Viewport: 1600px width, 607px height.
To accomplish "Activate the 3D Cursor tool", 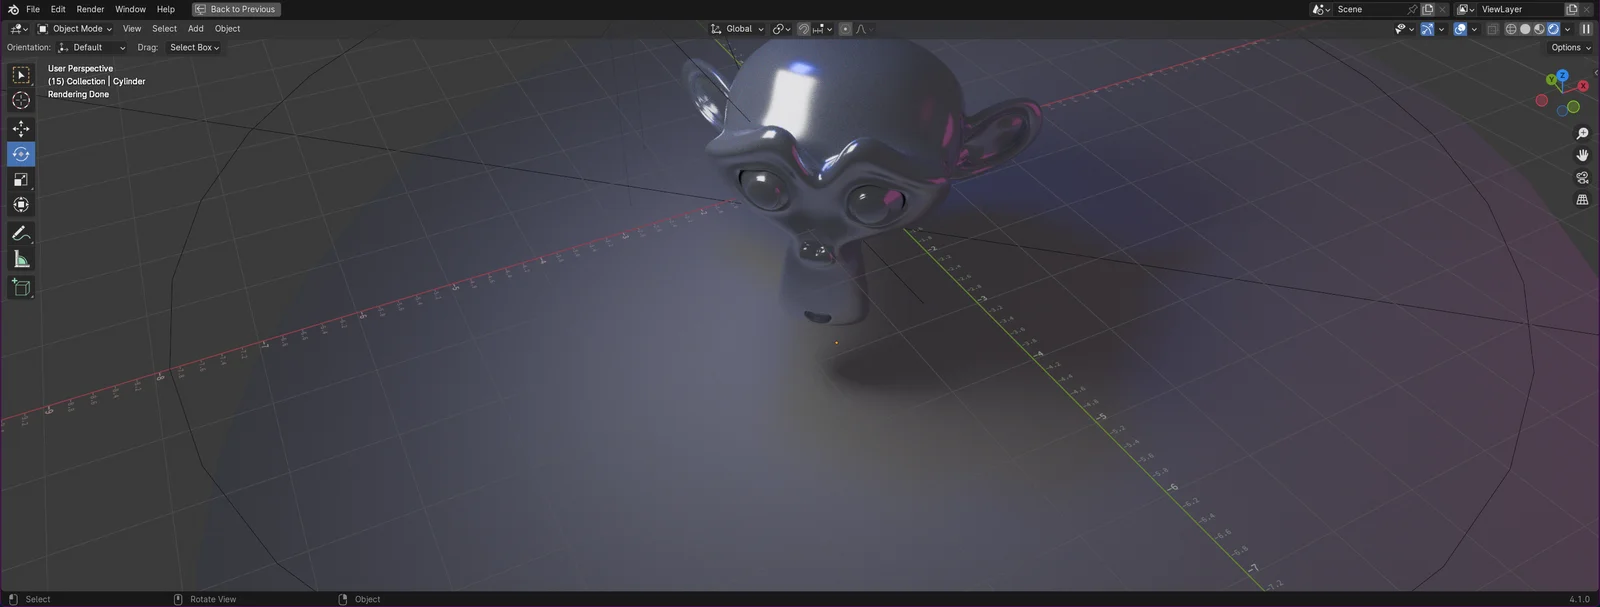I will pos(21,100).
